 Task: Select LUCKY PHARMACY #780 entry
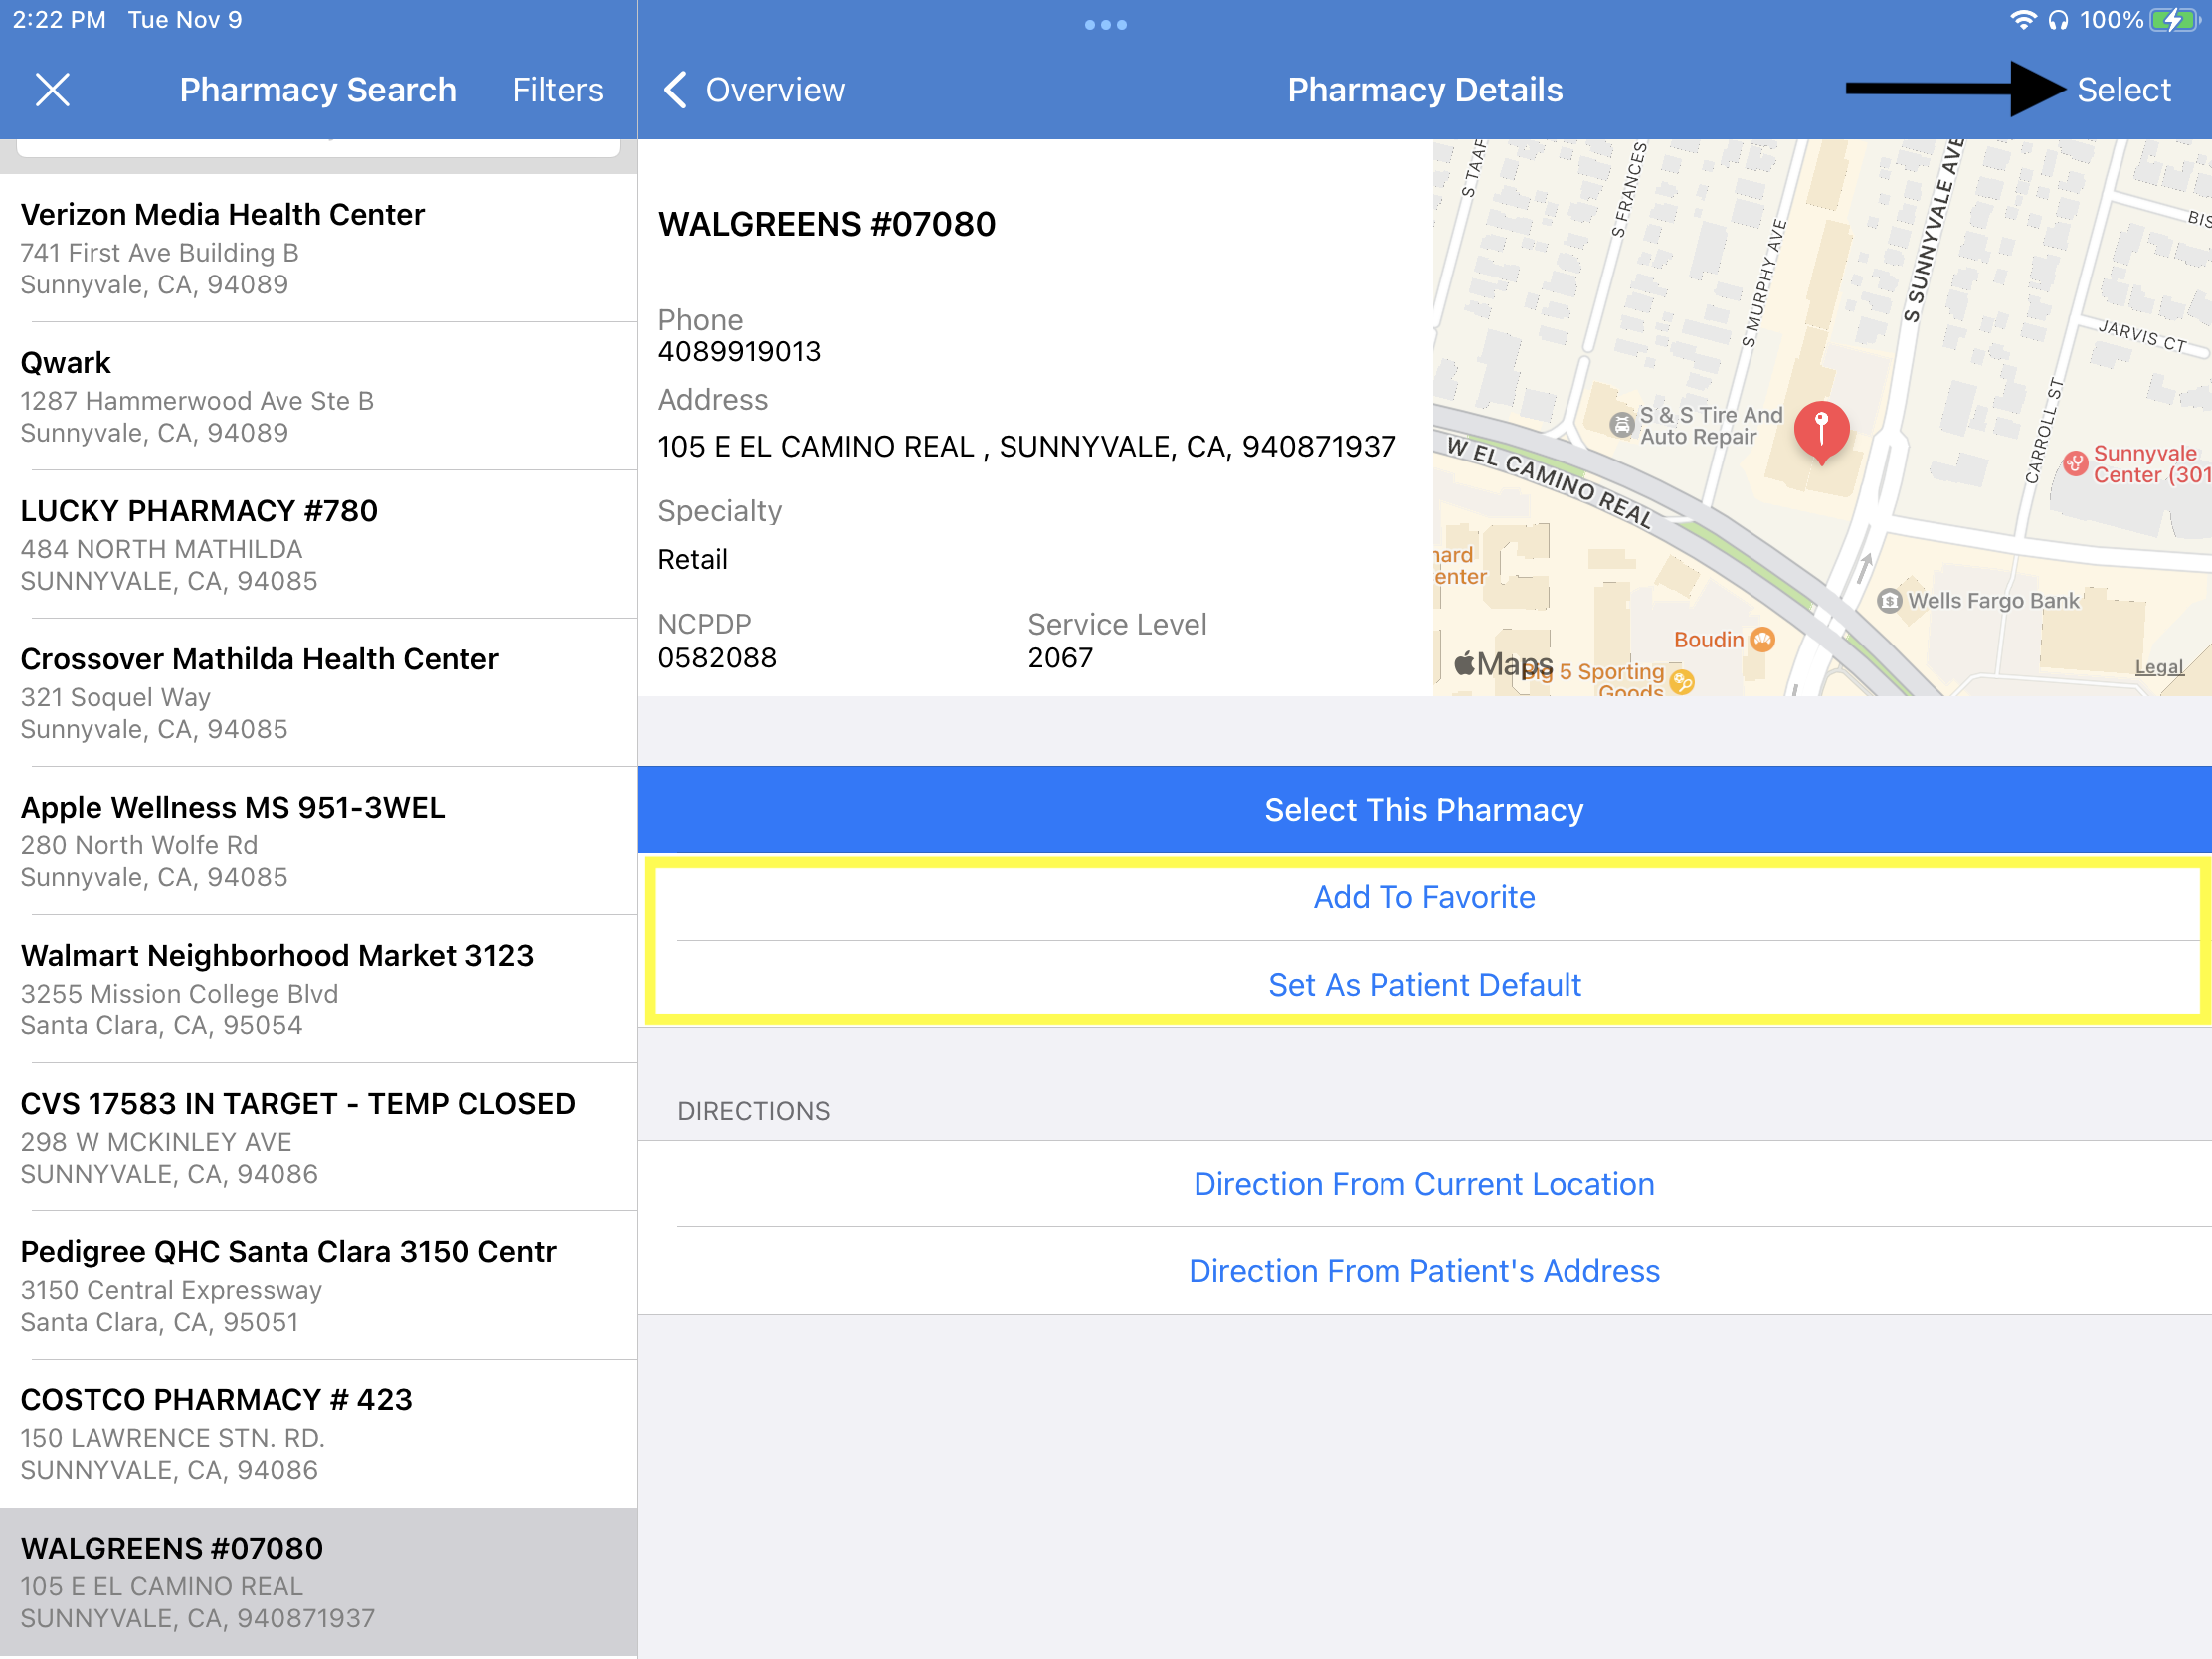click(x=318, y=544)
